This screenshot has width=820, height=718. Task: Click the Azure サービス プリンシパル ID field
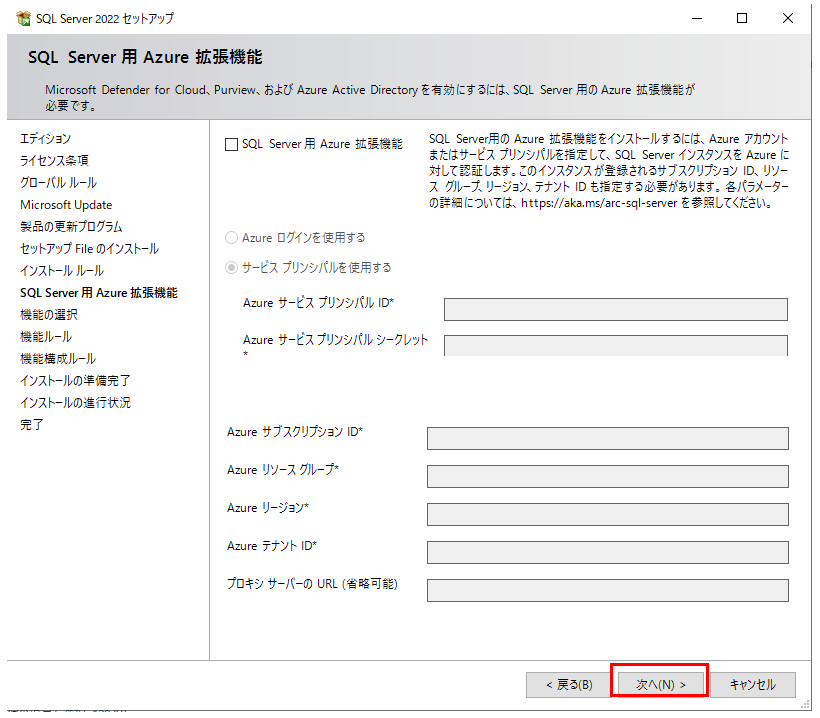tap(615, 309)
